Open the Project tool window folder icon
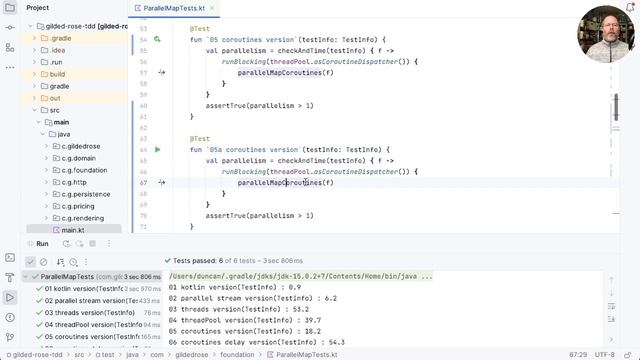The width and height of the screenshot is (640, 360). [x=10, y=7]
